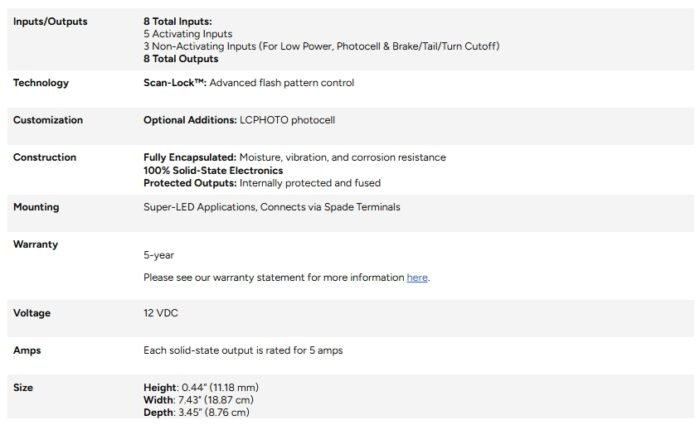The height and width of the screenshot is (425, 700).
Task: Click the Amps row label
Action: pyautogui.click(x=27, y=350)
